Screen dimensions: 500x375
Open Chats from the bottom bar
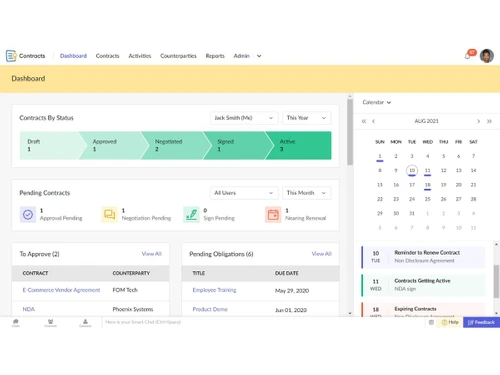pos(16,322)
